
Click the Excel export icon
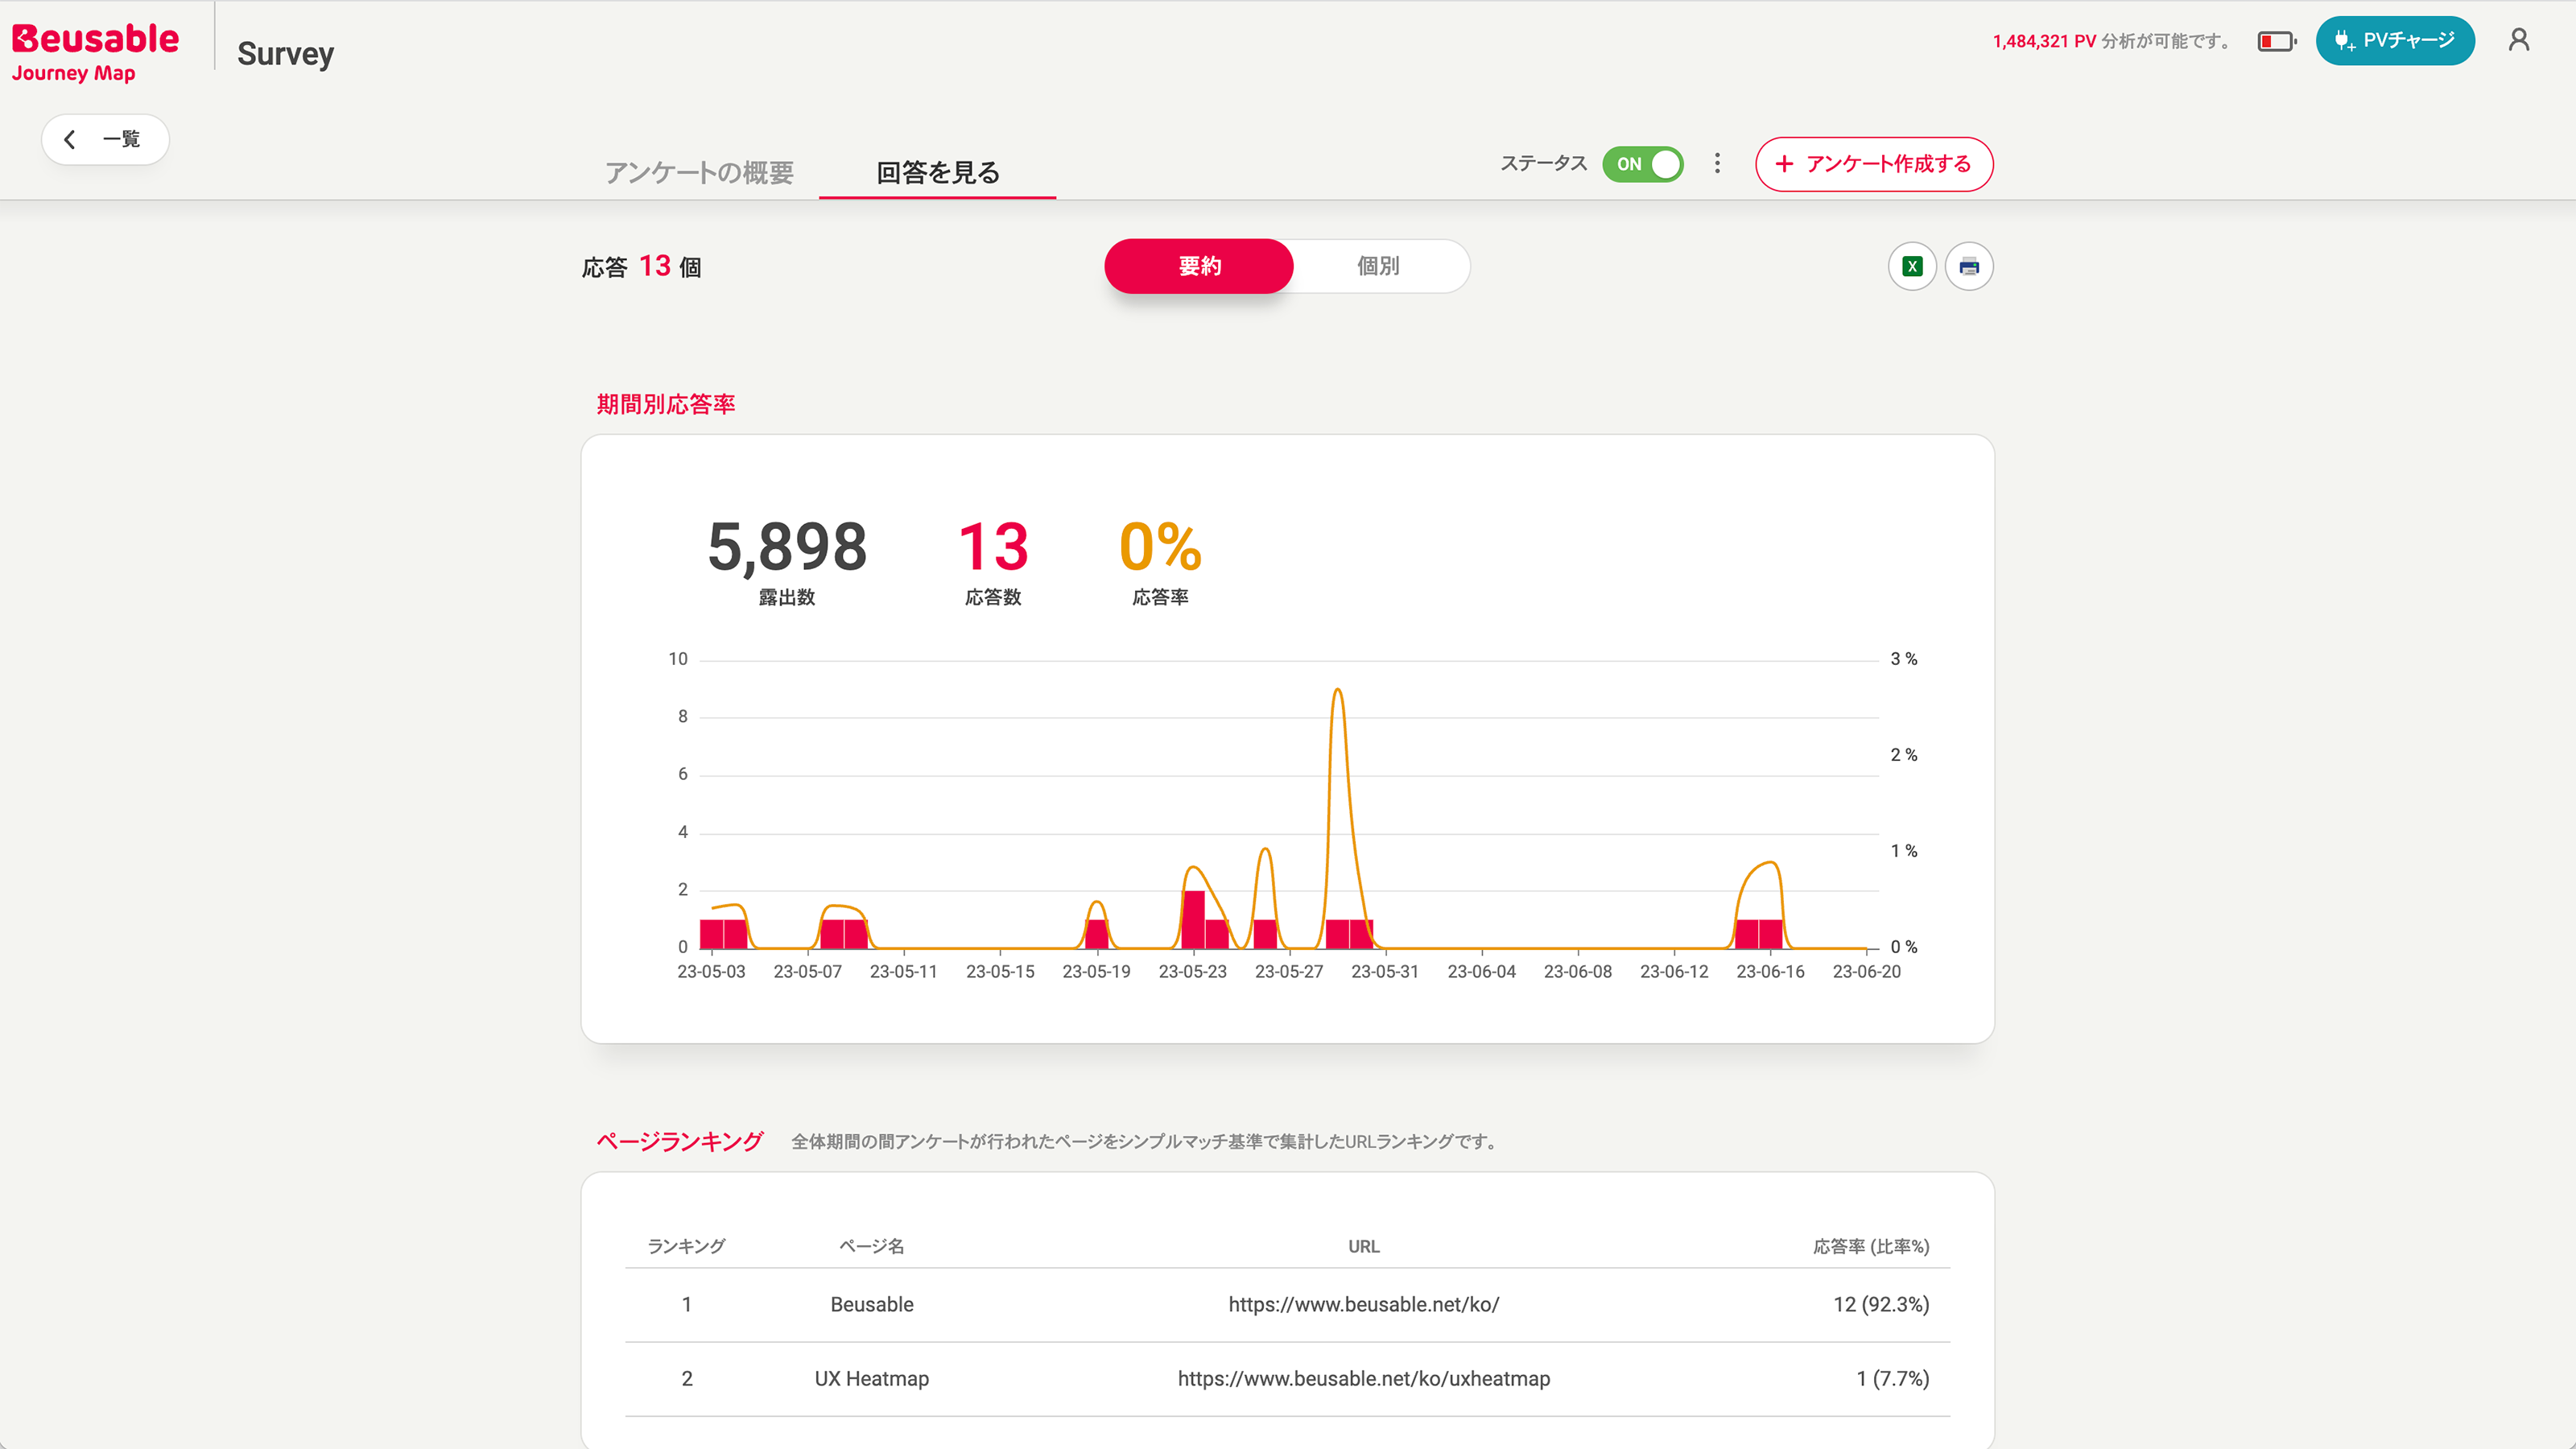[x=1912, y=266]
